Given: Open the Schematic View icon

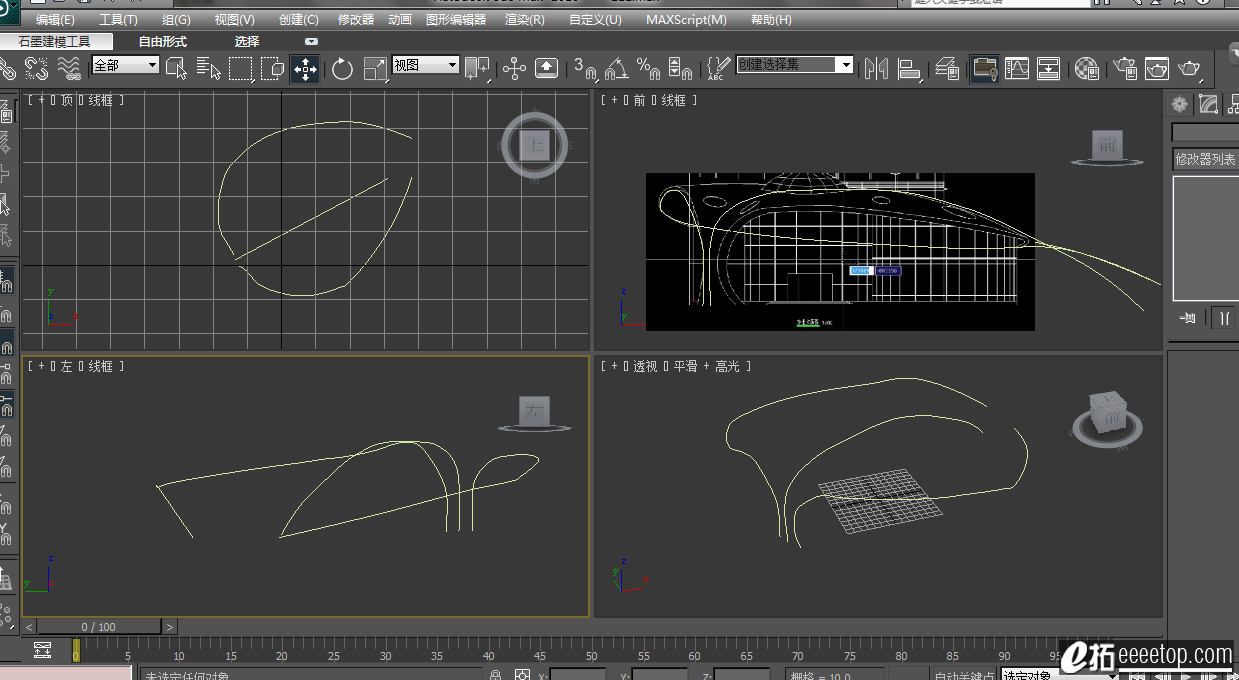Looking at the screenshot, I should click(x=1048, y=68).
